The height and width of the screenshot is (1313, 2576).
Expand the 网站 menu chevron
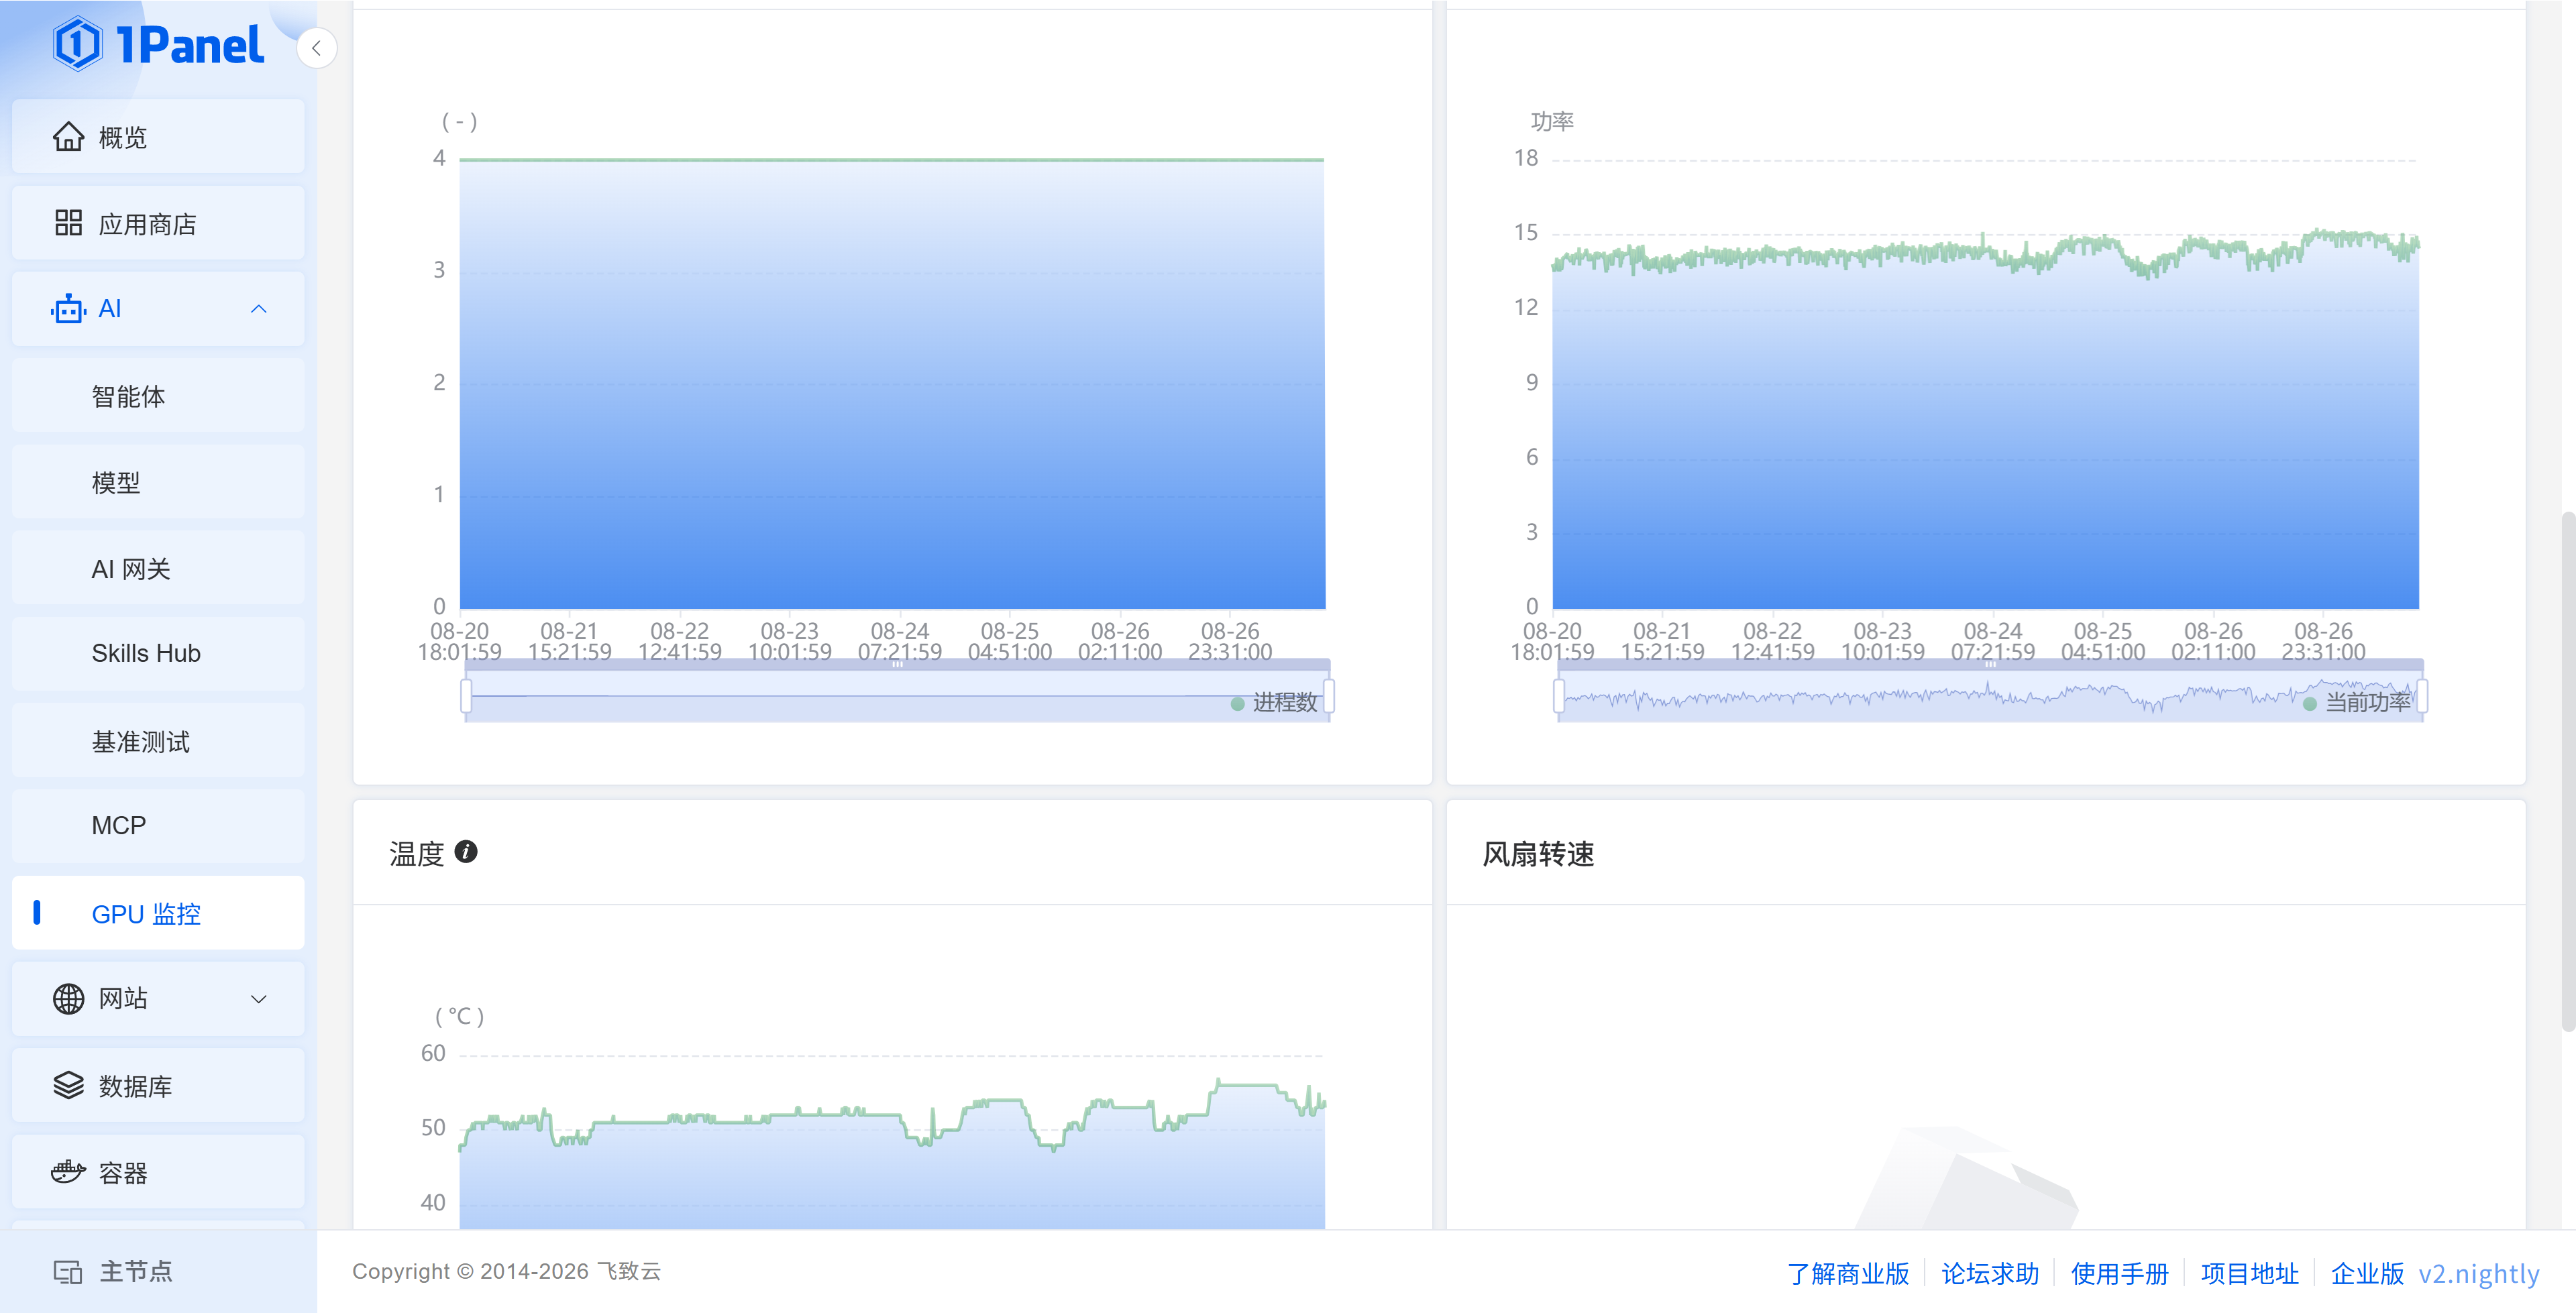(259, 999)
